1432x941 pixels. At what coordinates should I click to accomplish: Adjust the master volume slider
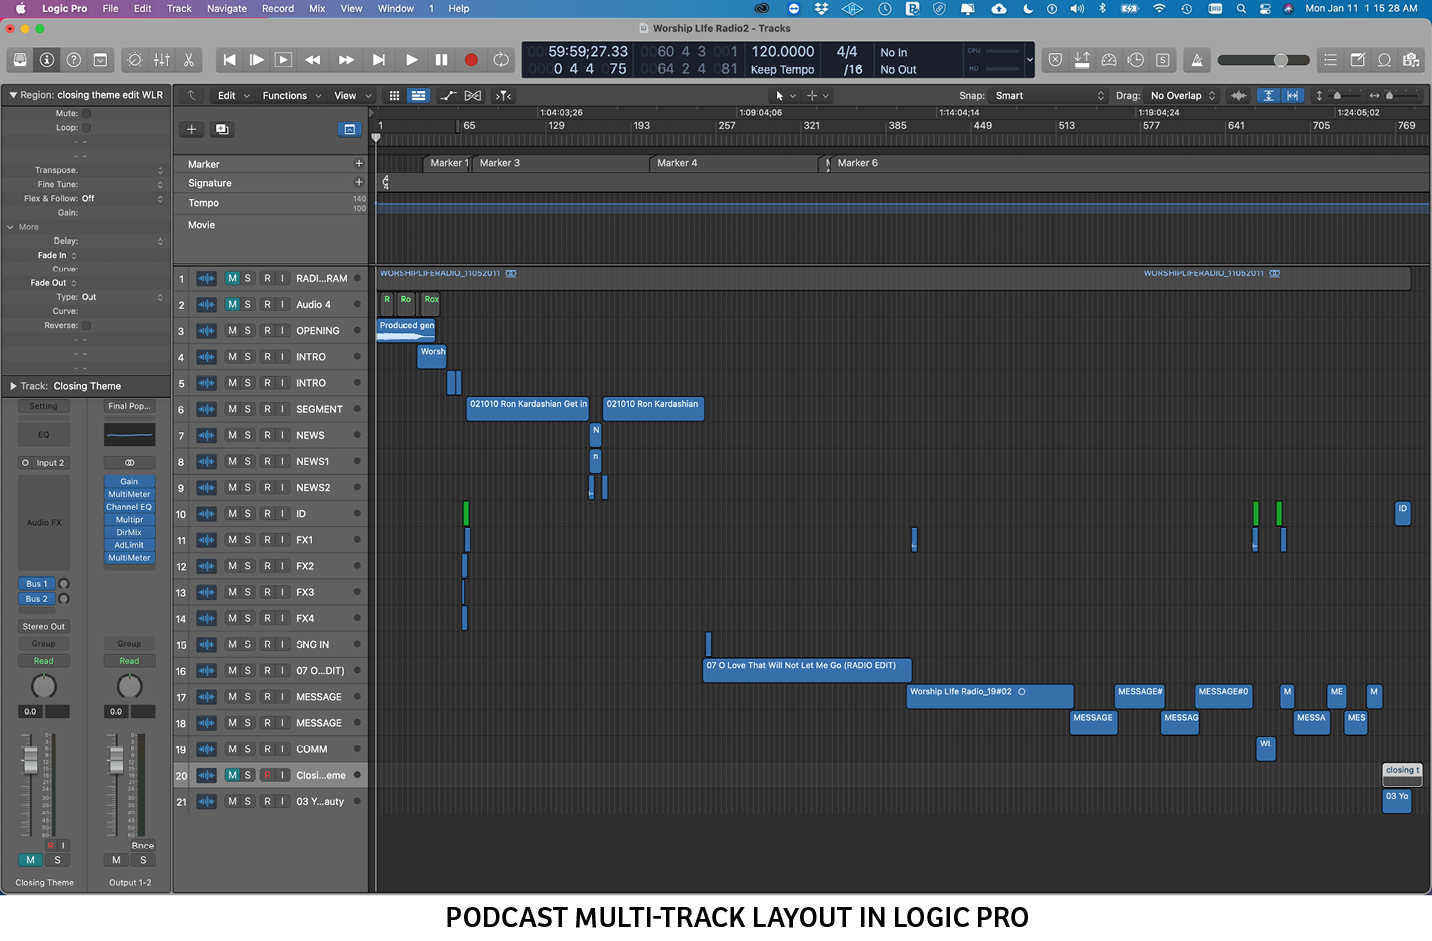coord(1280,60)
